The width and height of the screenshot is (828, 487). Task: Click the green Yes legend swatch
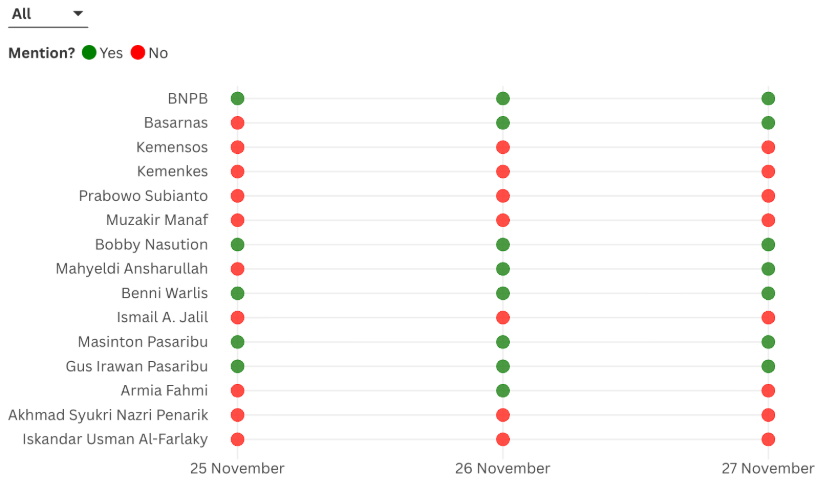coord(89,53)
